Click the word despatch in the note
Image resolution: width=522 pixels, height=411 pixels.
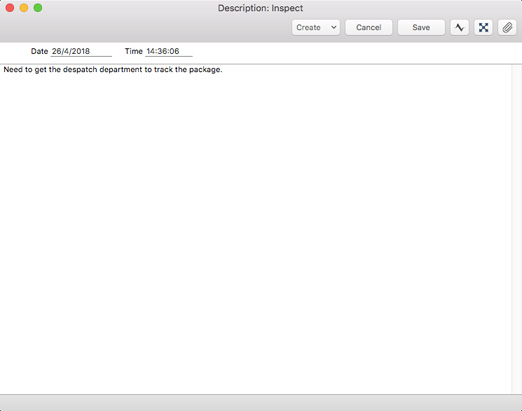[80, 70]
